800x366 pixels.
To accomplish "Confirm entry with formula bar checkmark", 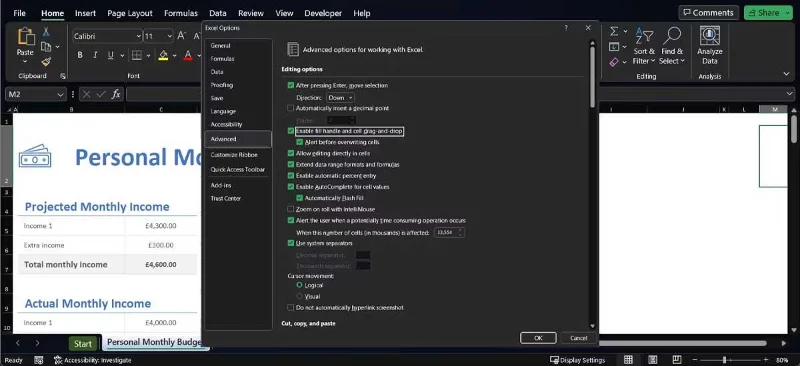I will 101,94.
